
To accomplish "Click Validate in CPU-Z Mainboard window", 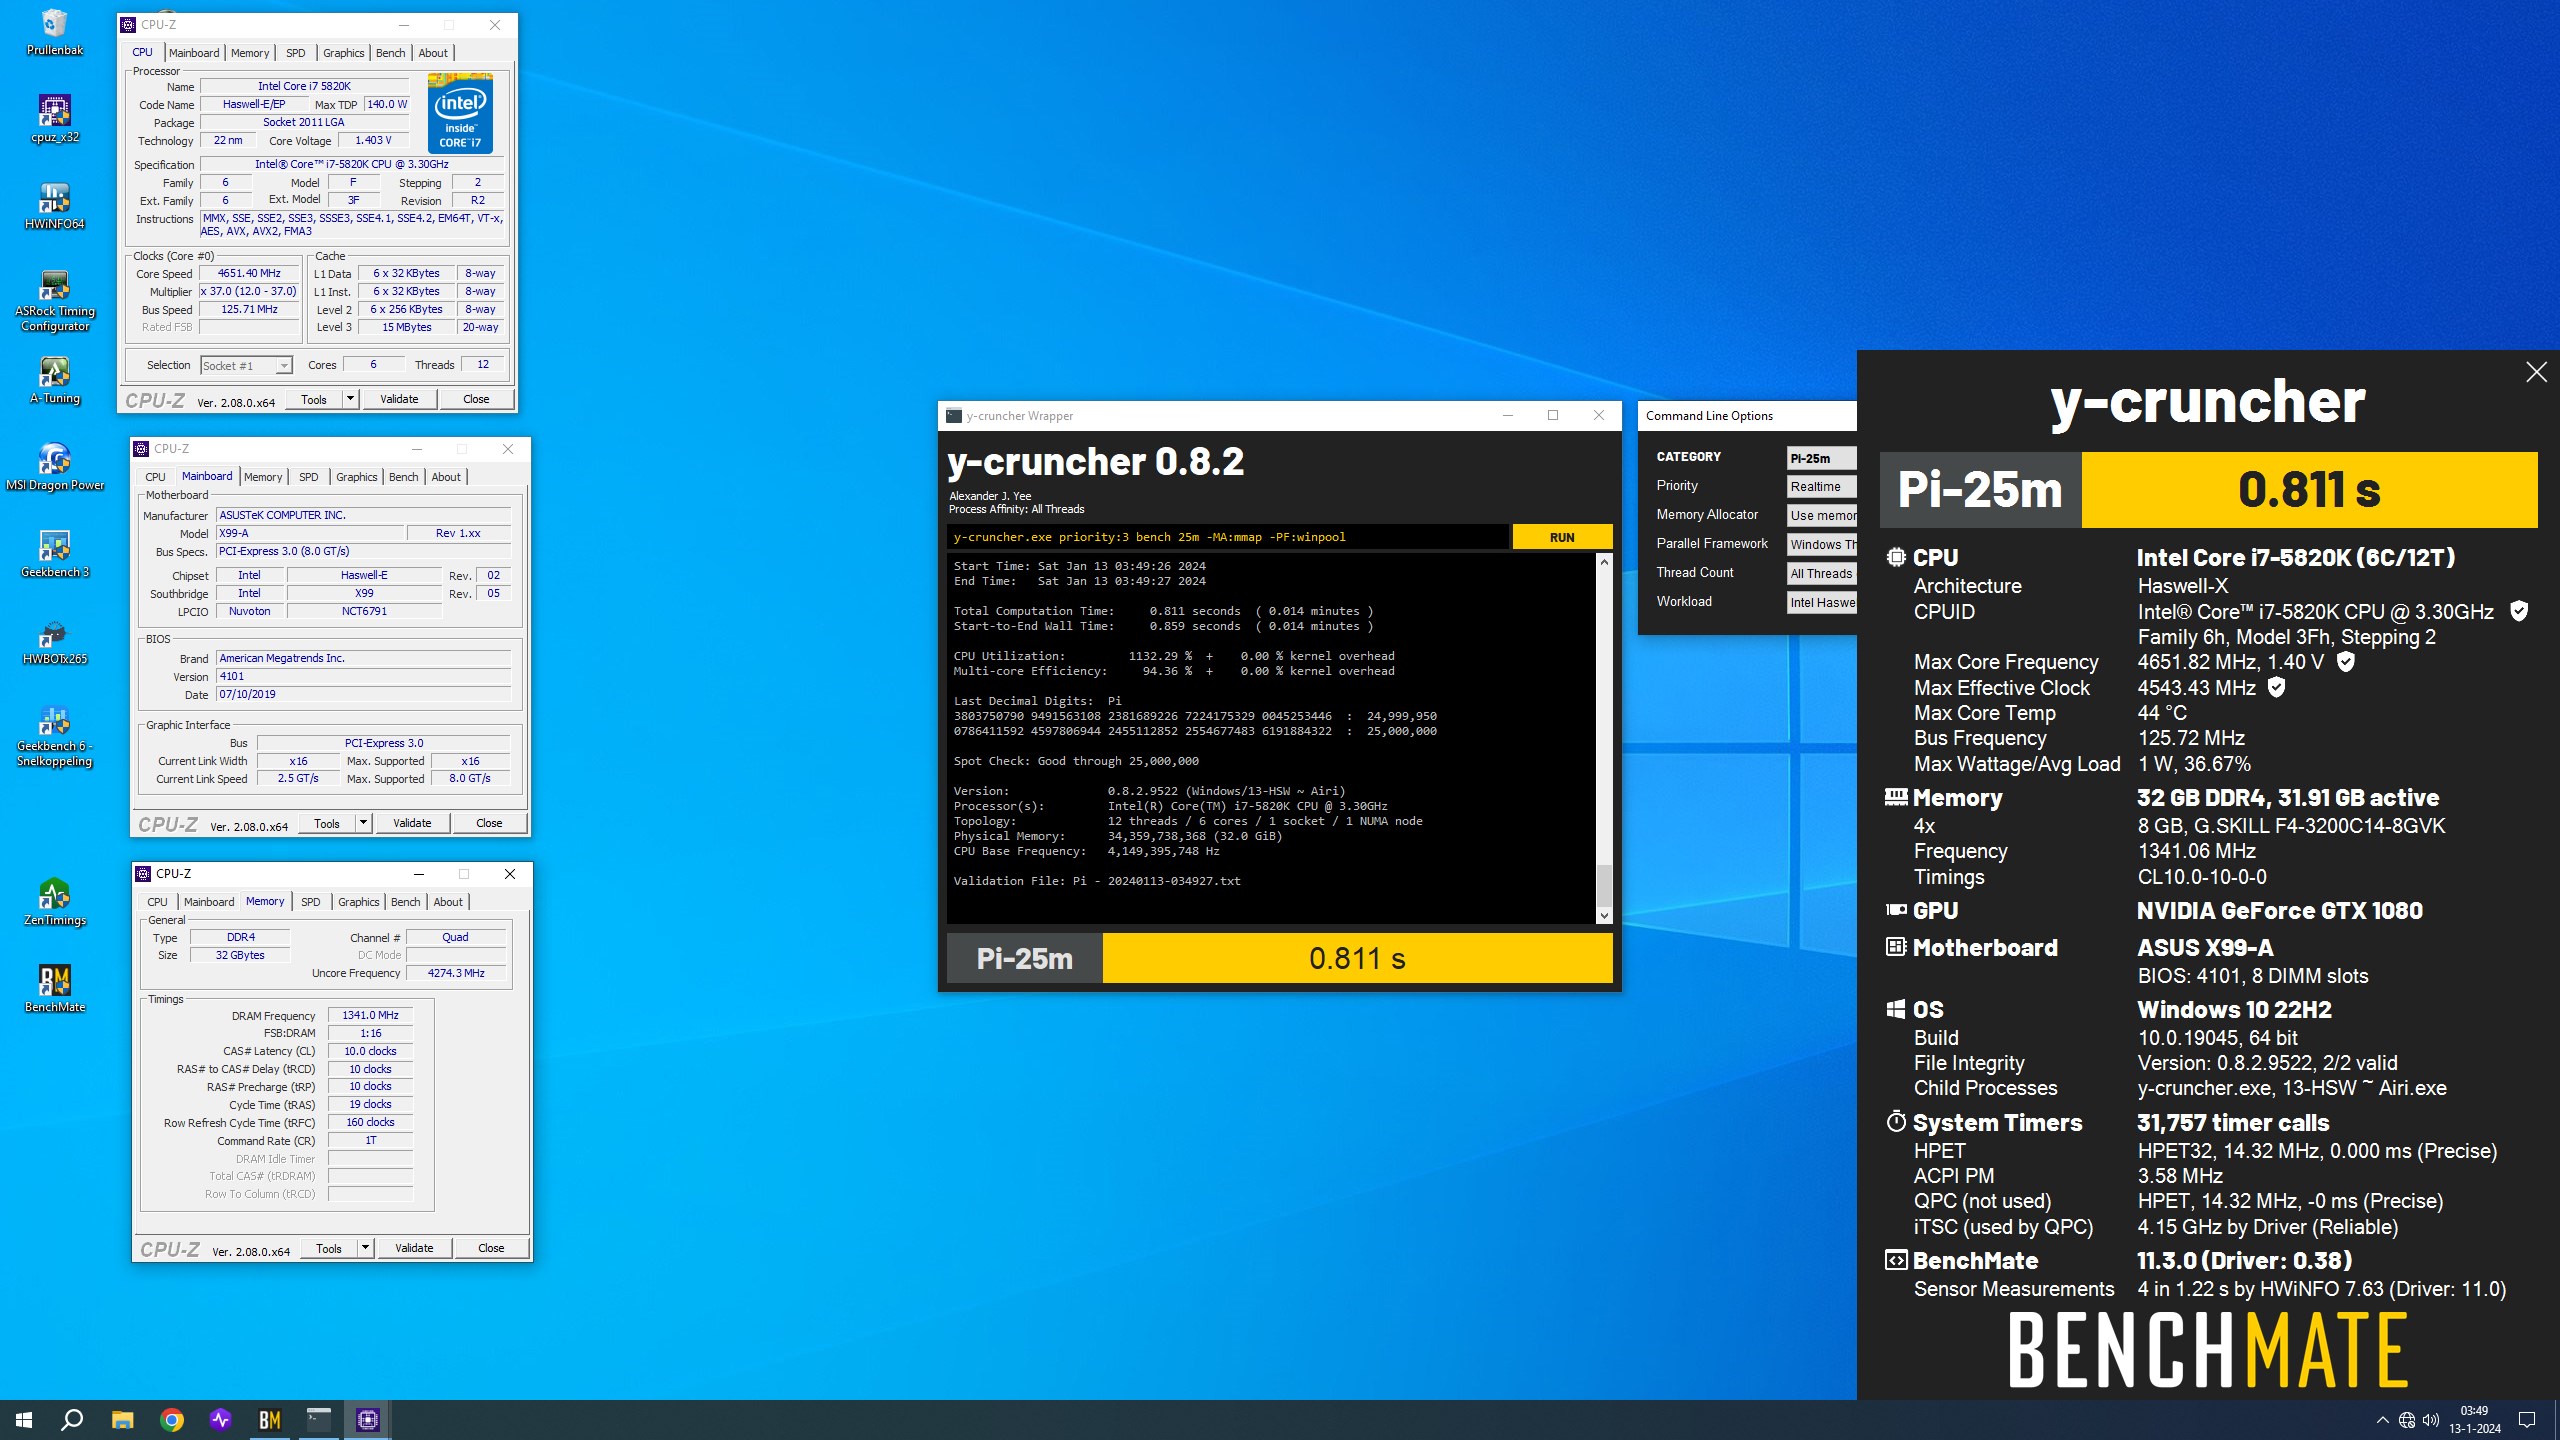I will [x=412, y=823].
